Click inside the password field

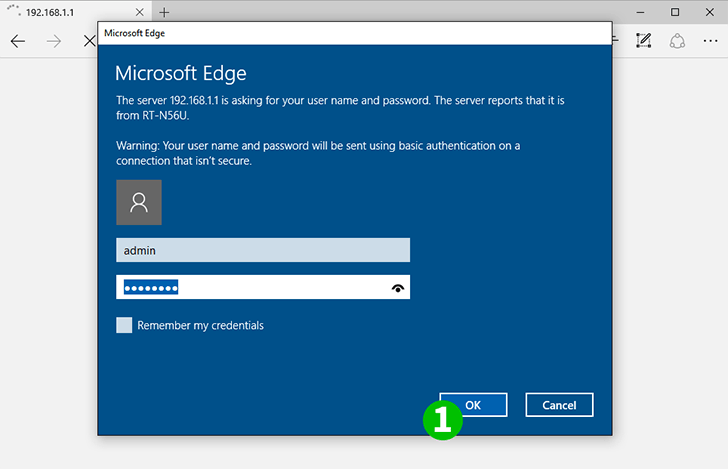coord(263,287)
